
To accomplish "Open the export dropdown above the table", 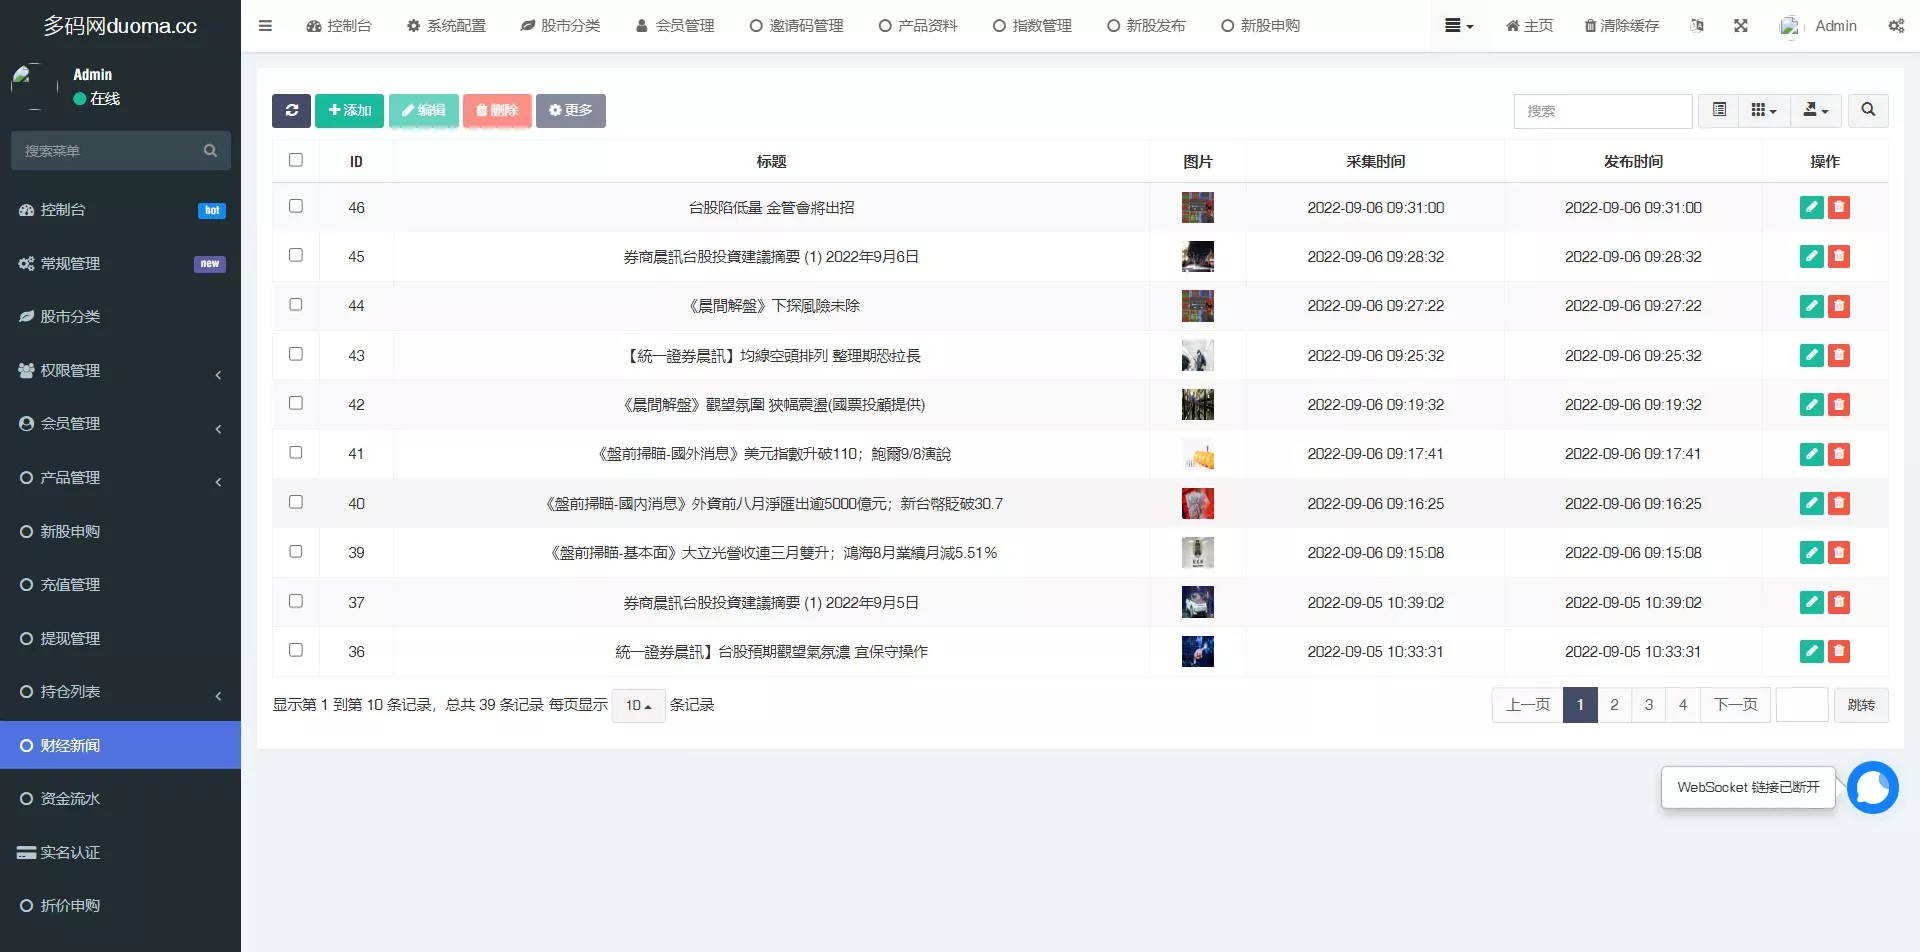I will tap(1816, 111).
